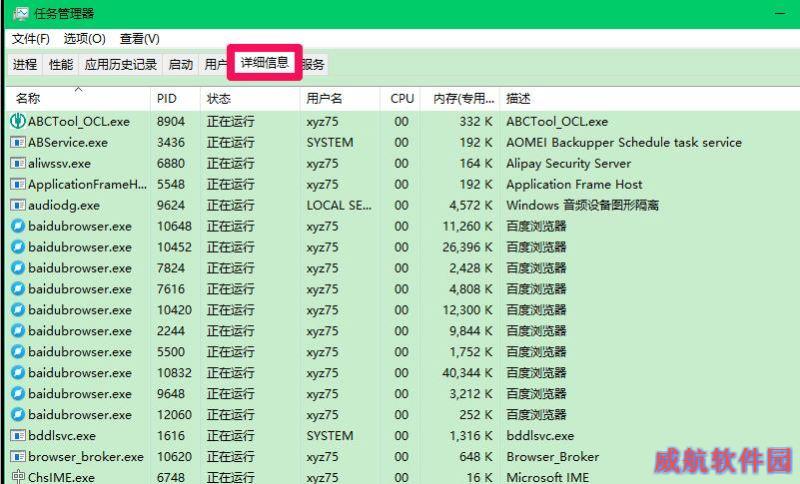800x484 pixels.
Task: Click memory value 12,300 K
Action: 468,310
